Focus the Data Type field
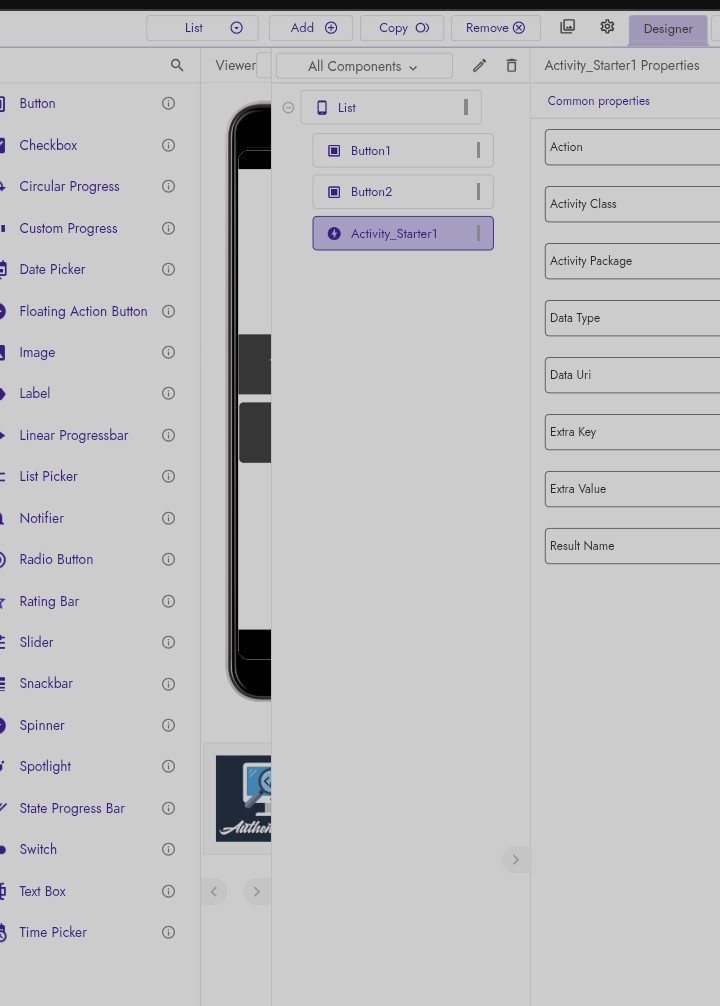The image size is (720, 1006). [633, 318]
